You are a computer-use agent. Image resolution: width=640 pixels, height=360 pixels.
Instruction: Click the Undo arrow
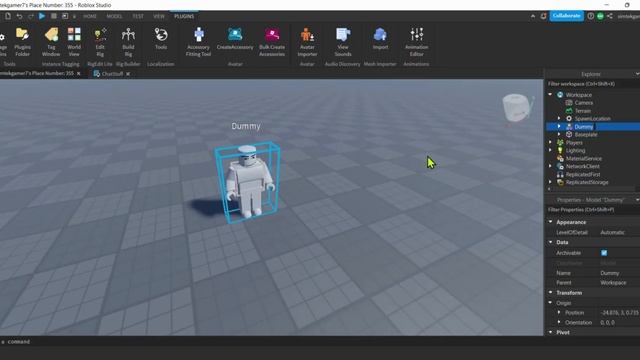click(x=19, y=16)
